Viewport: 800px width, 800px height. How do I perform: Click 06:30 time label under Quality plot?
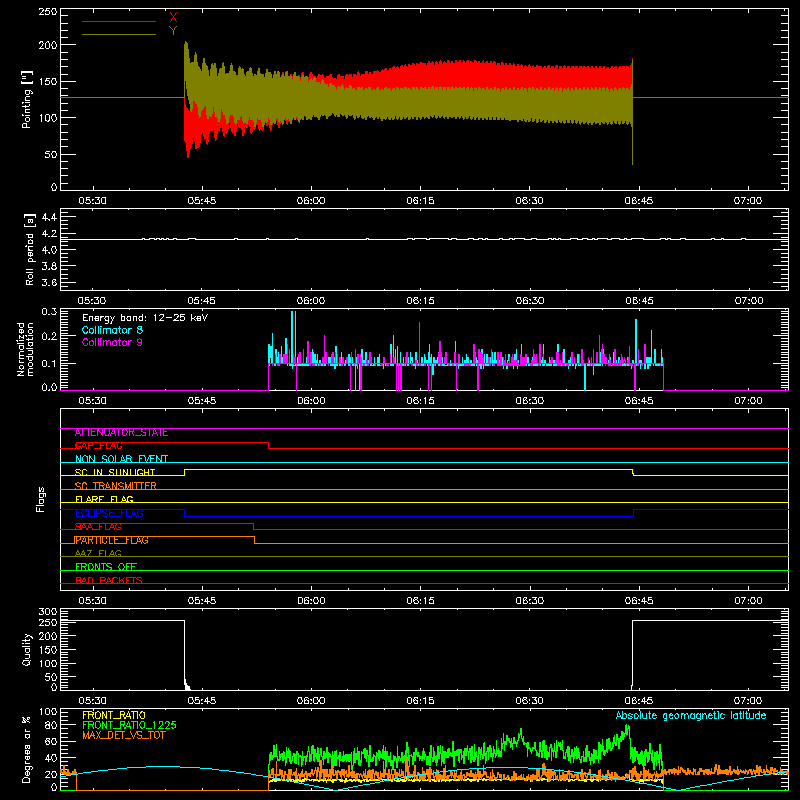tap(530, 701)
